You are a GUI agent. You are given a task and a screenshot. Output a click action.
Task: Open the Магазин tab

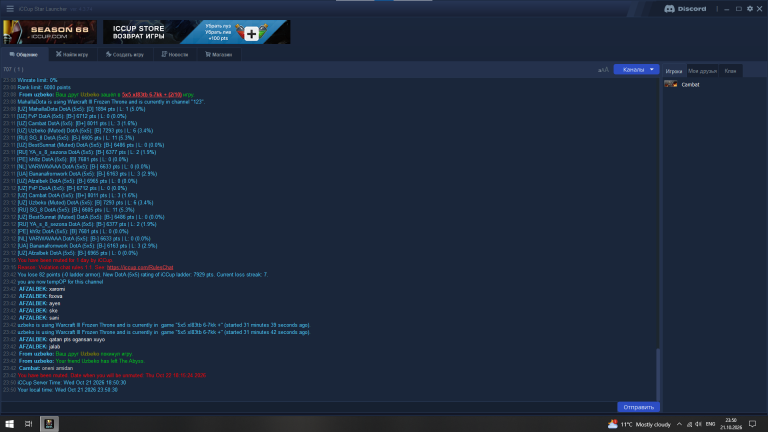click(218, 54)
